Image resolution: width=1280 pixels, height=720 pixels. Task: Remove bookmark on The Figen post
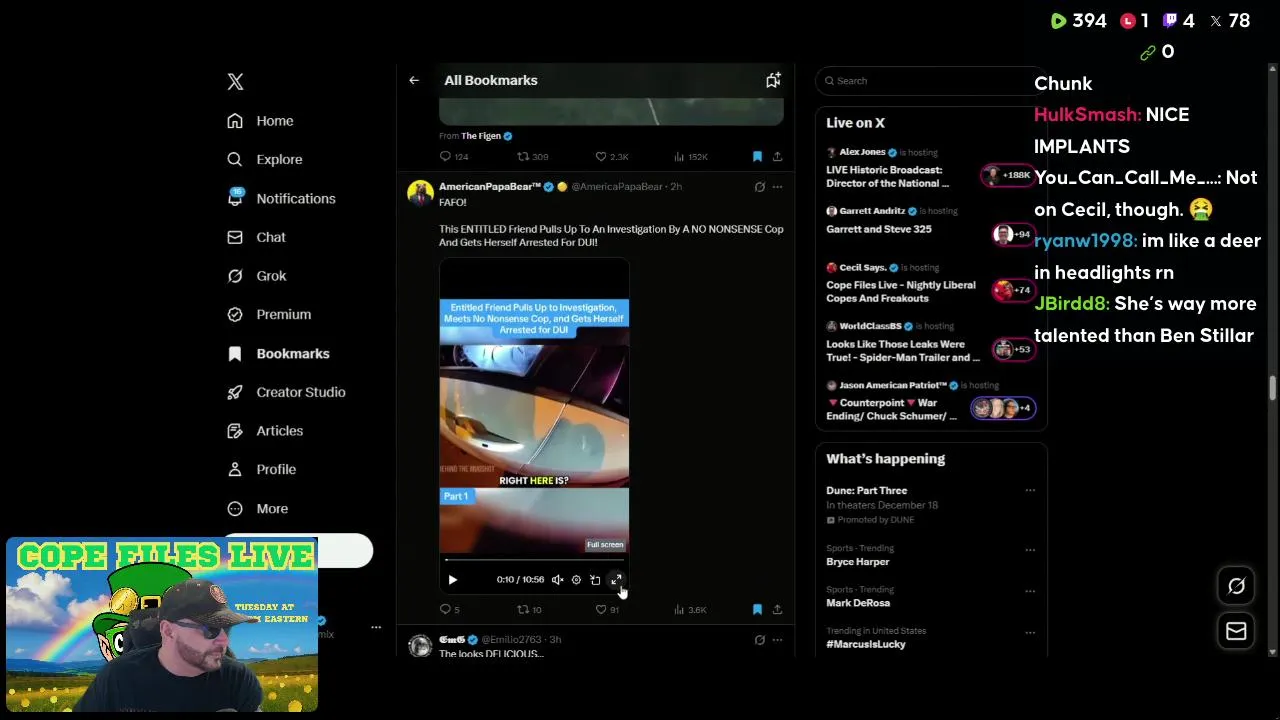(757, 157)
